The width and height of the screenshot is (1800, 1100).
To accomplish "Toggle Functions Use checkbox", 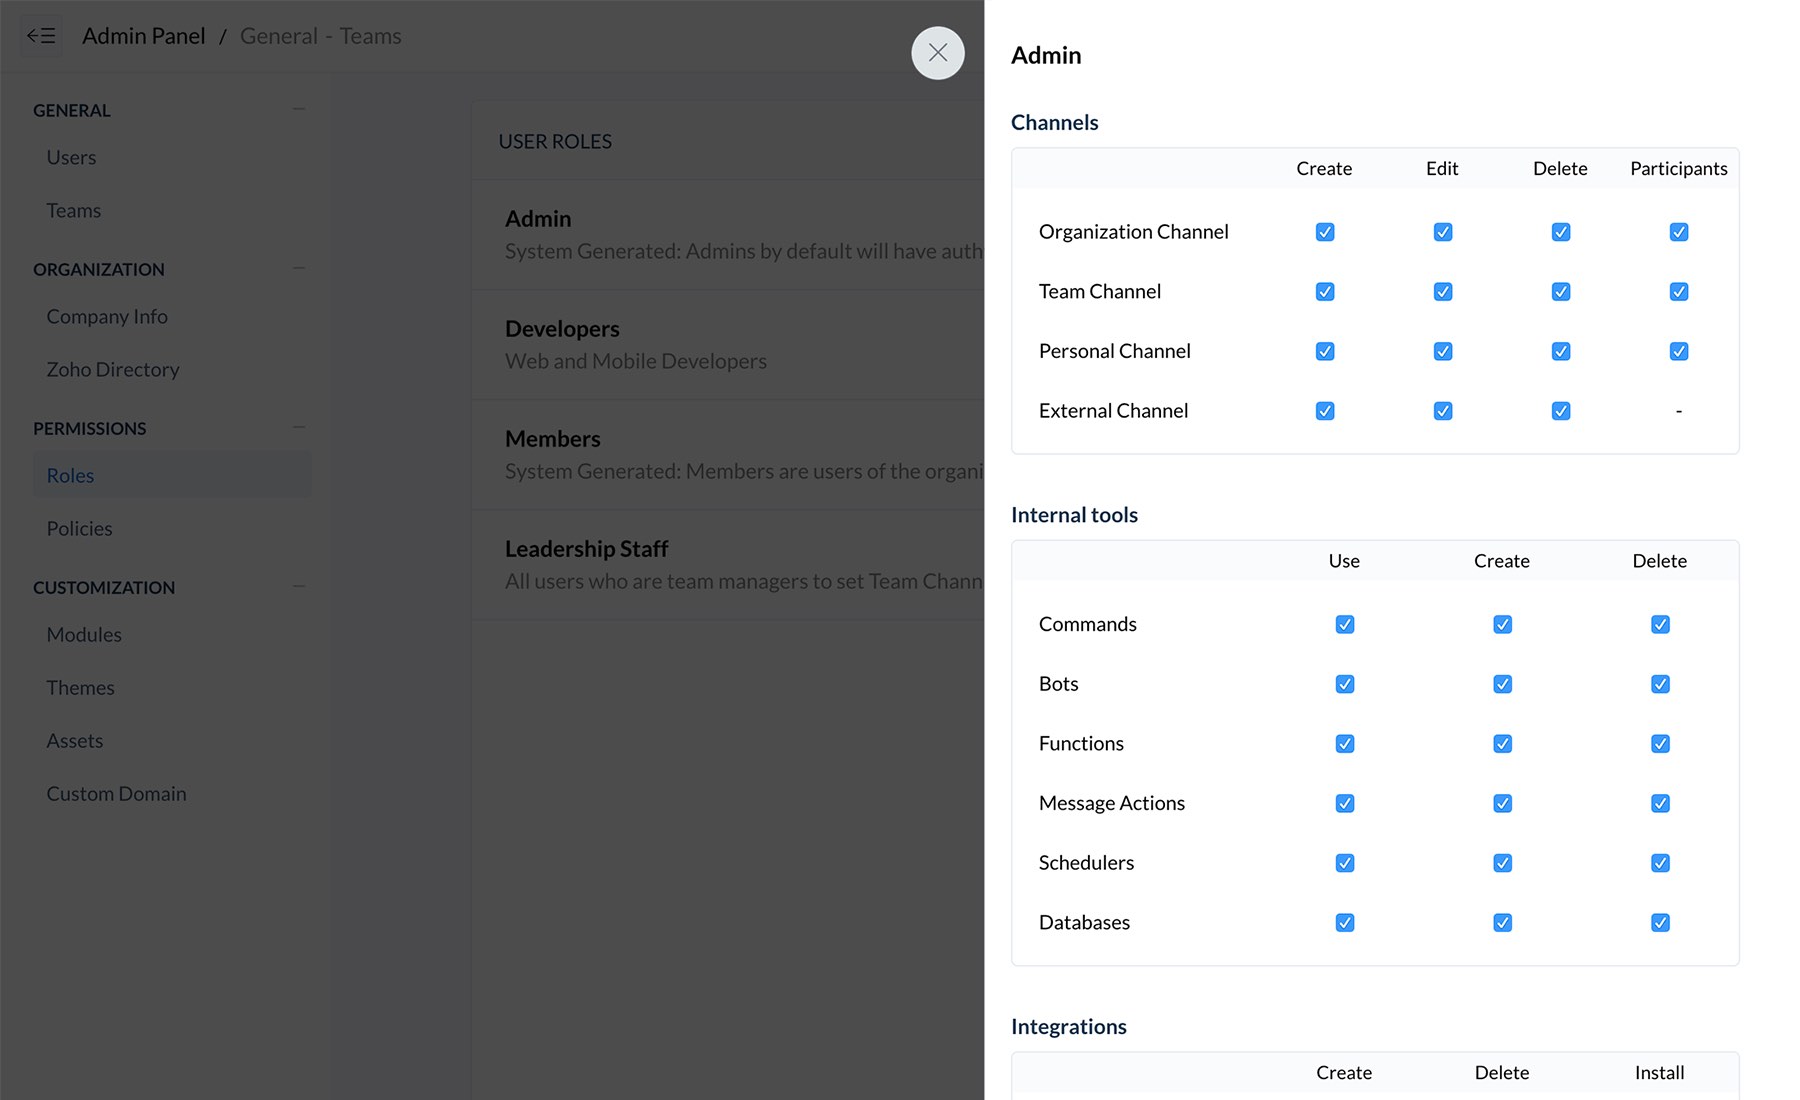I will click(1345, 744).
